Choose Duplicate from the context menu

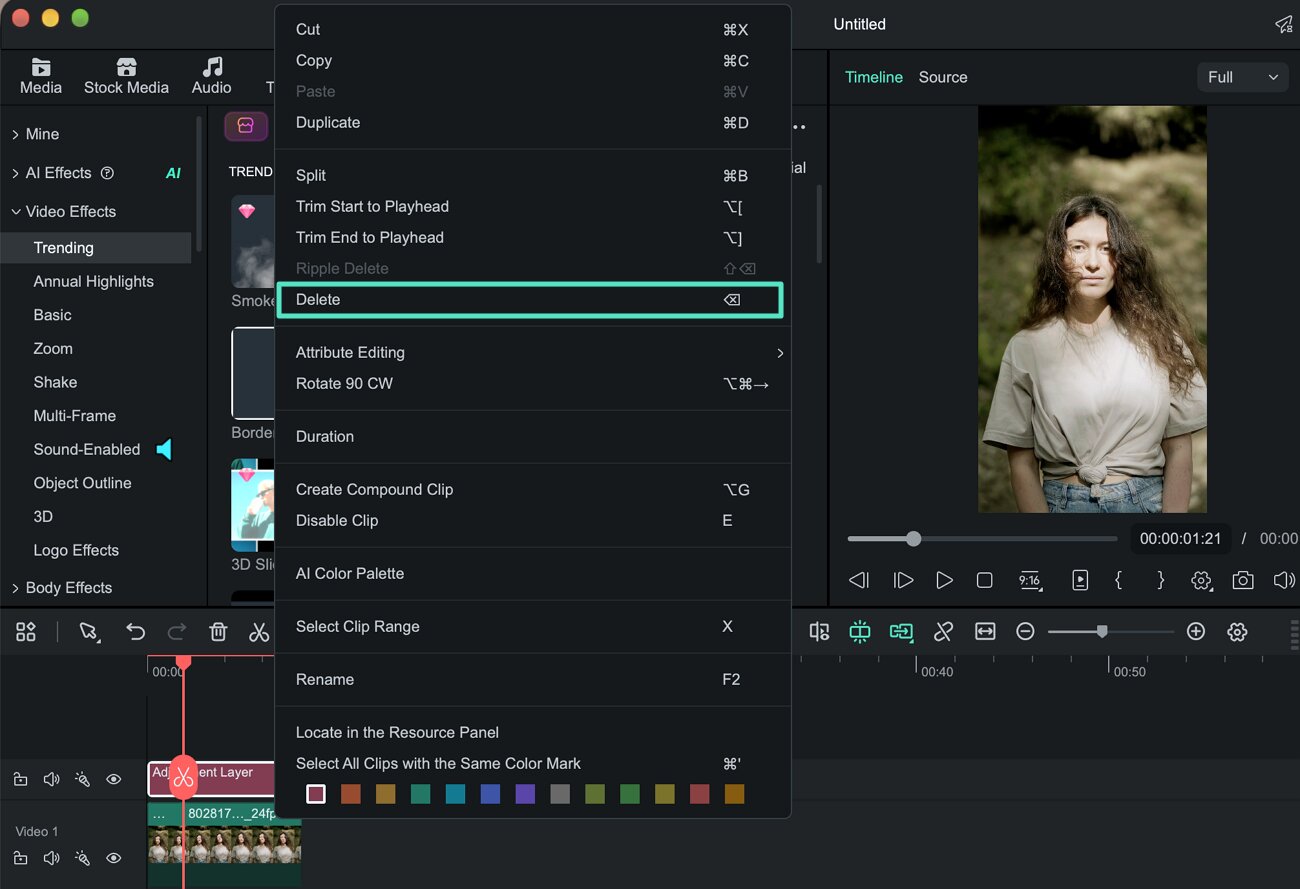532,123
